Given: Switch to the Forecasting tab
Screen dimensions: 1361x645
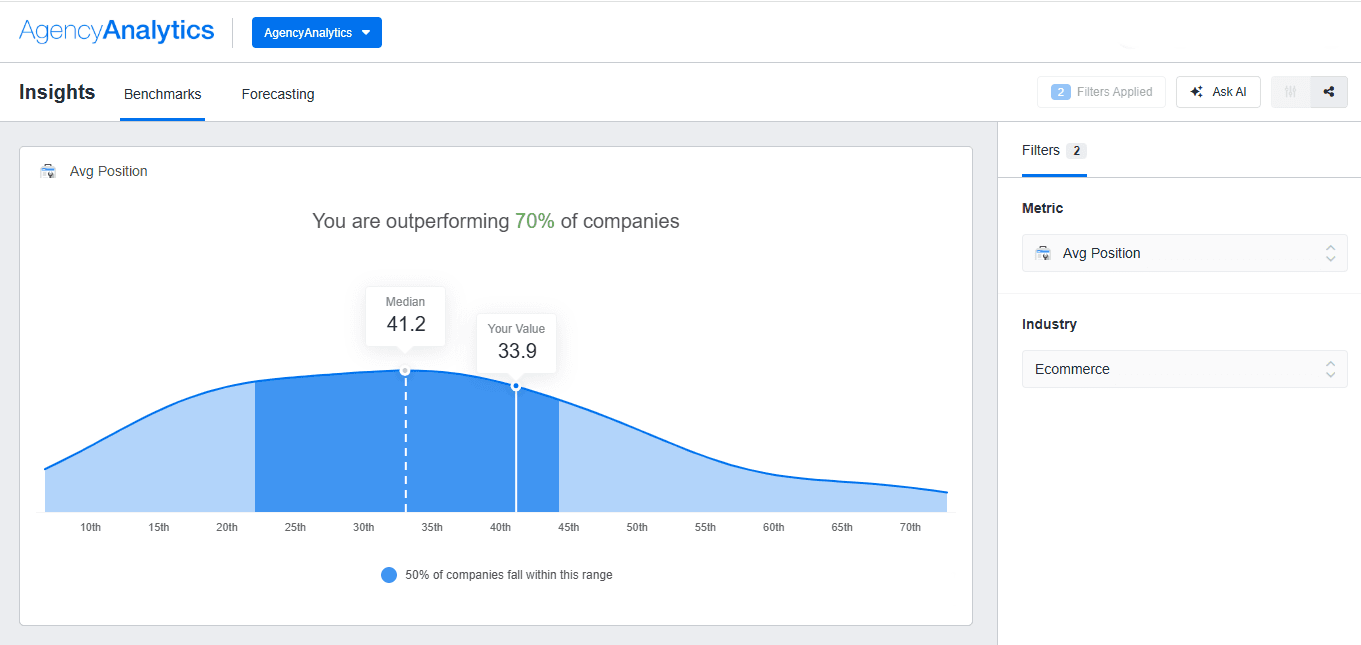Looking at the screenshot, I should 278,94.
